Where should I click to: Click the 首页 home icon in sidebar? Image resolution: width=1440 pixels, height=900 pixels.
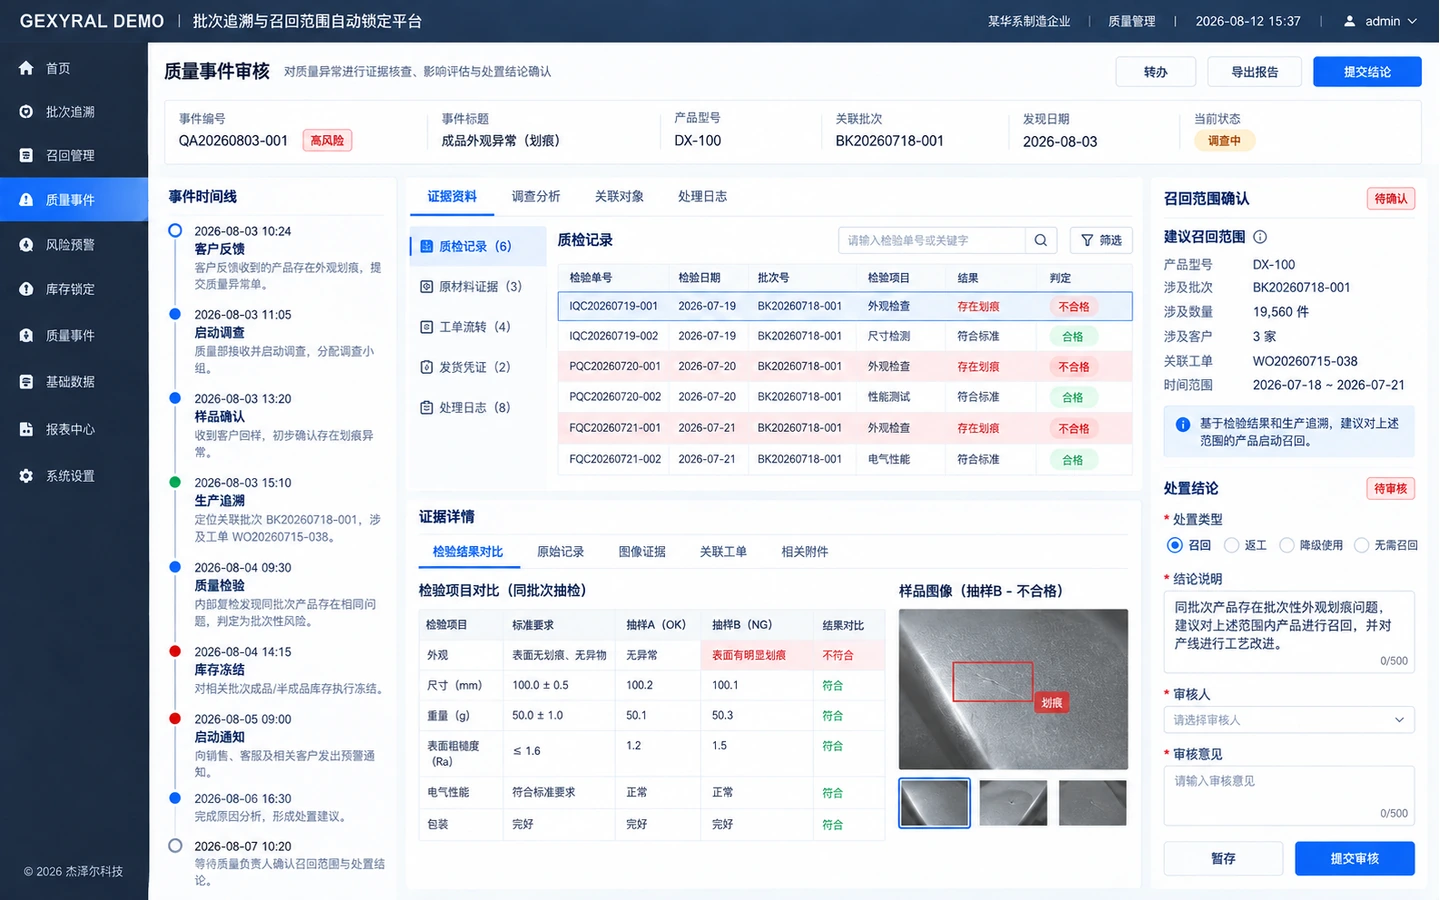pyautogui.click(x=26, y=68)
